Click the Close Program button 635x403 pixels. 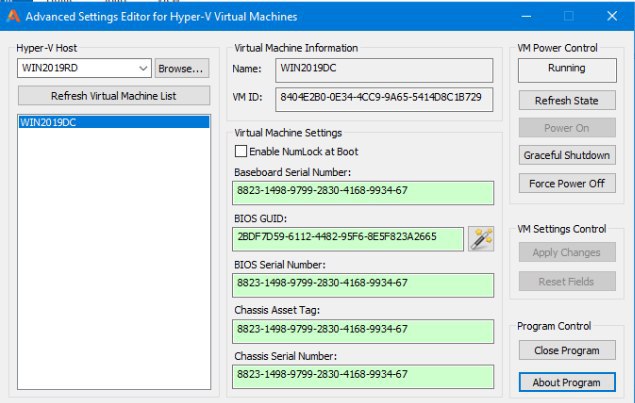(567, 350)
